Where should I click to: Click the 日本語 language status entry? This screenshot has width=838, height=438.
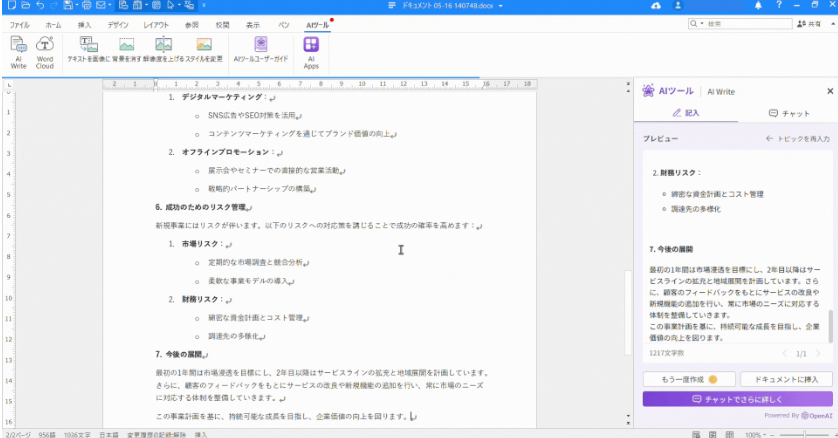pyautogui.click(x=108, y=435)
